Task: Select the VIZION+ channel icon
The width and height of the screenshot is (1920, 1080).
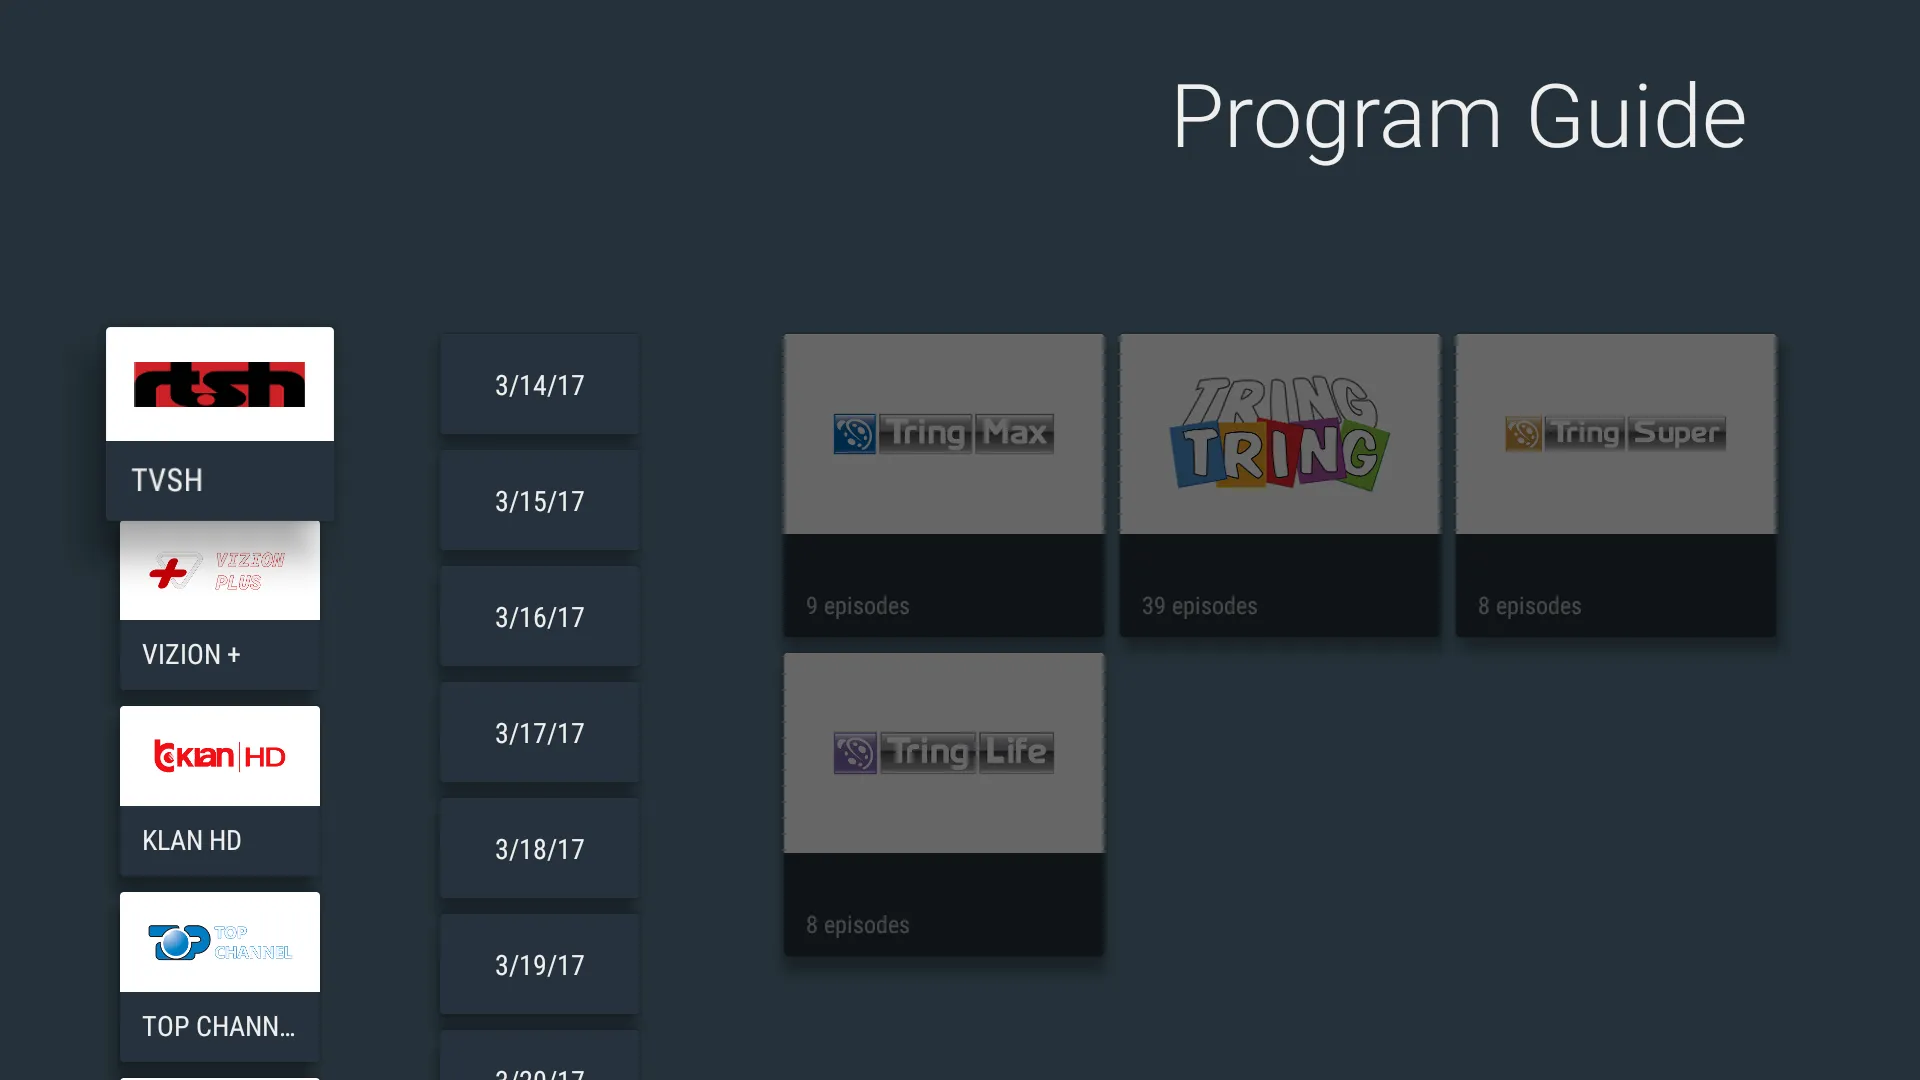Action: coord(220,570)
